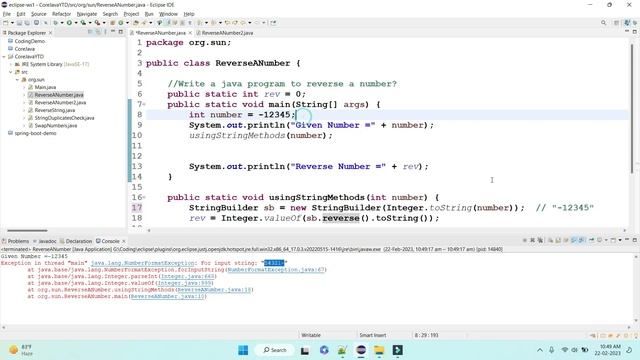Image resolution: width=640 pixels, height=360 pixels.
Task: Expand the JRE System Library node
Action: pyautogui.click(x=11, y=64)
